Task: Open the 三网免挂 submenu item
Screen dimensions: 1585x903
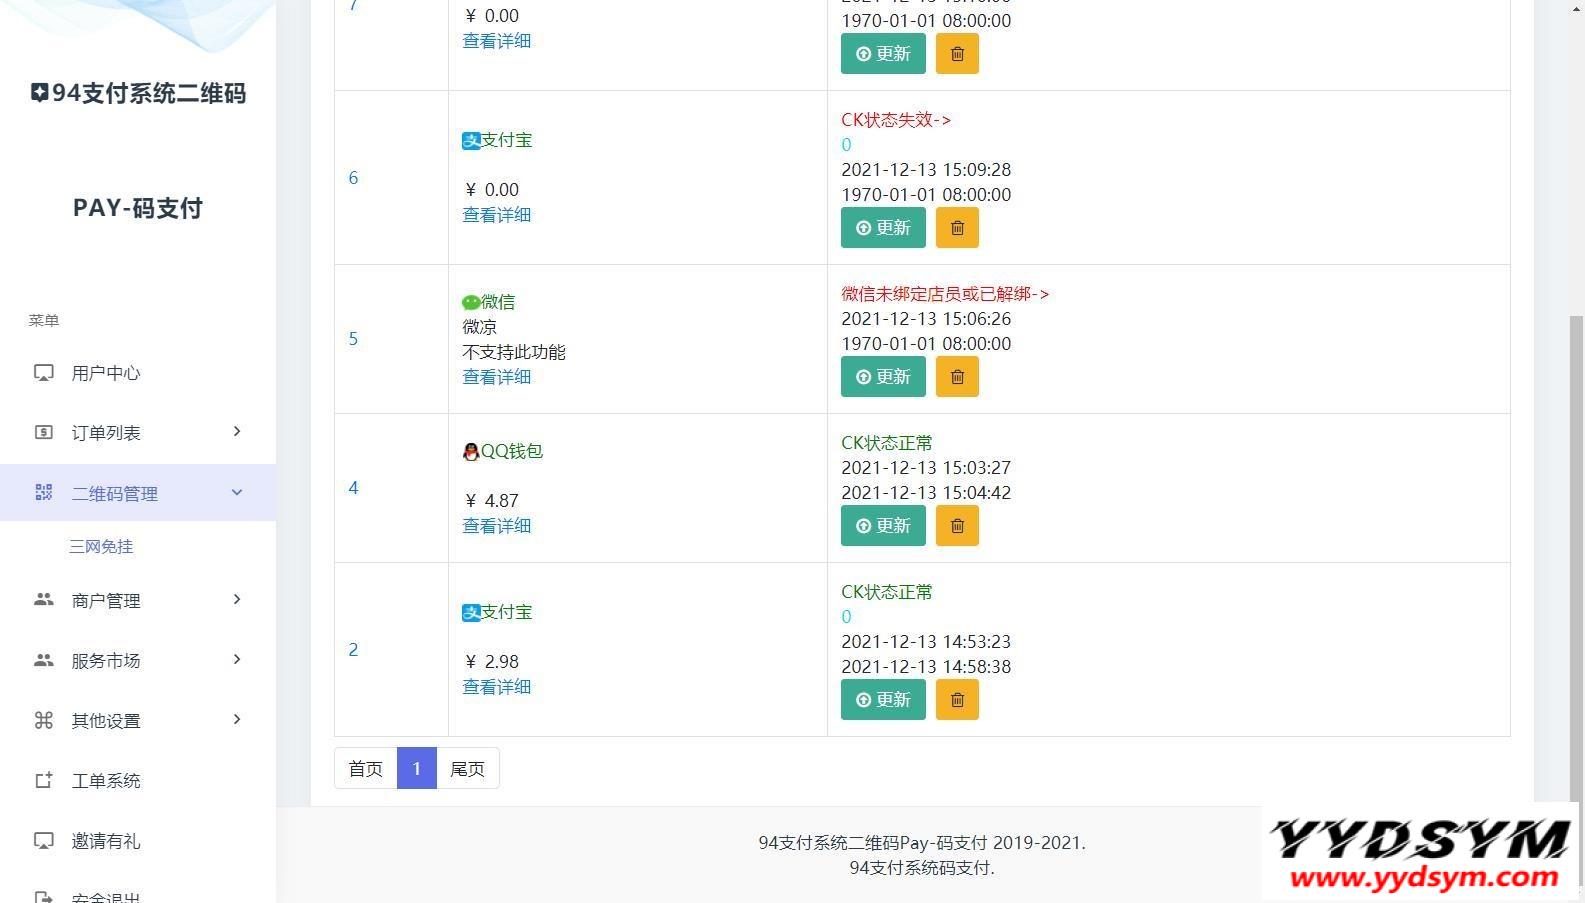Action: coord(101,546)
